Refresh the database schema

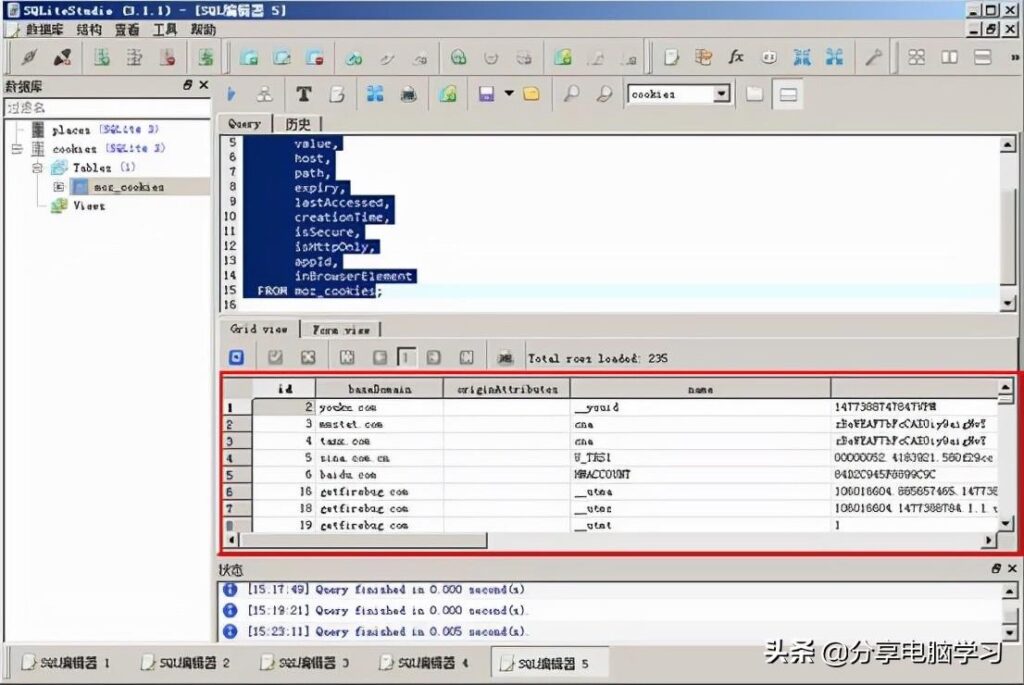coord(206,57)
